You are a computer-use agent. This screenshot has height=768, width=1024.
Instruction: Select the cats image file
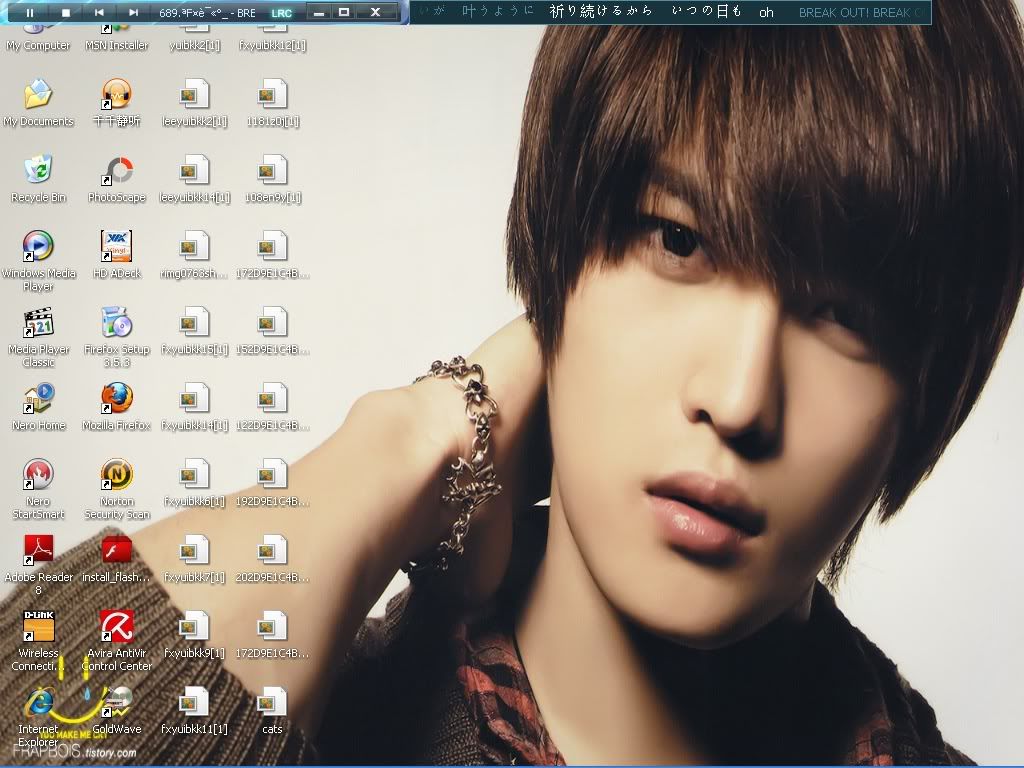pos(271,703)
